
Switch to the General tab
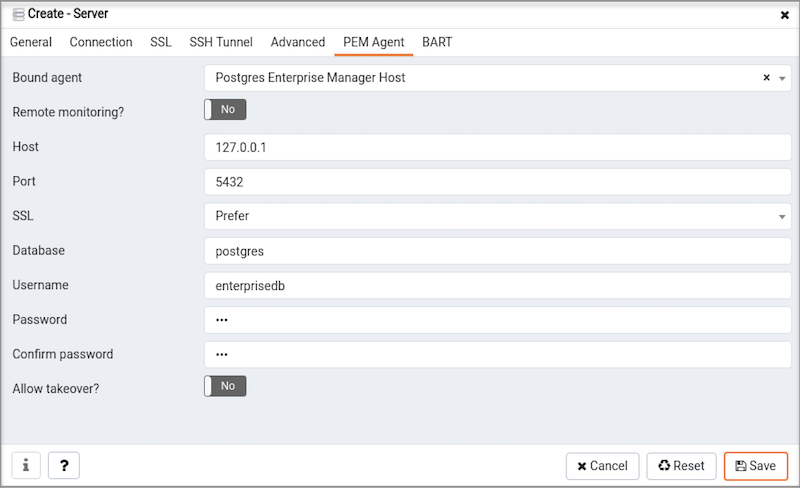pos(31,42)
